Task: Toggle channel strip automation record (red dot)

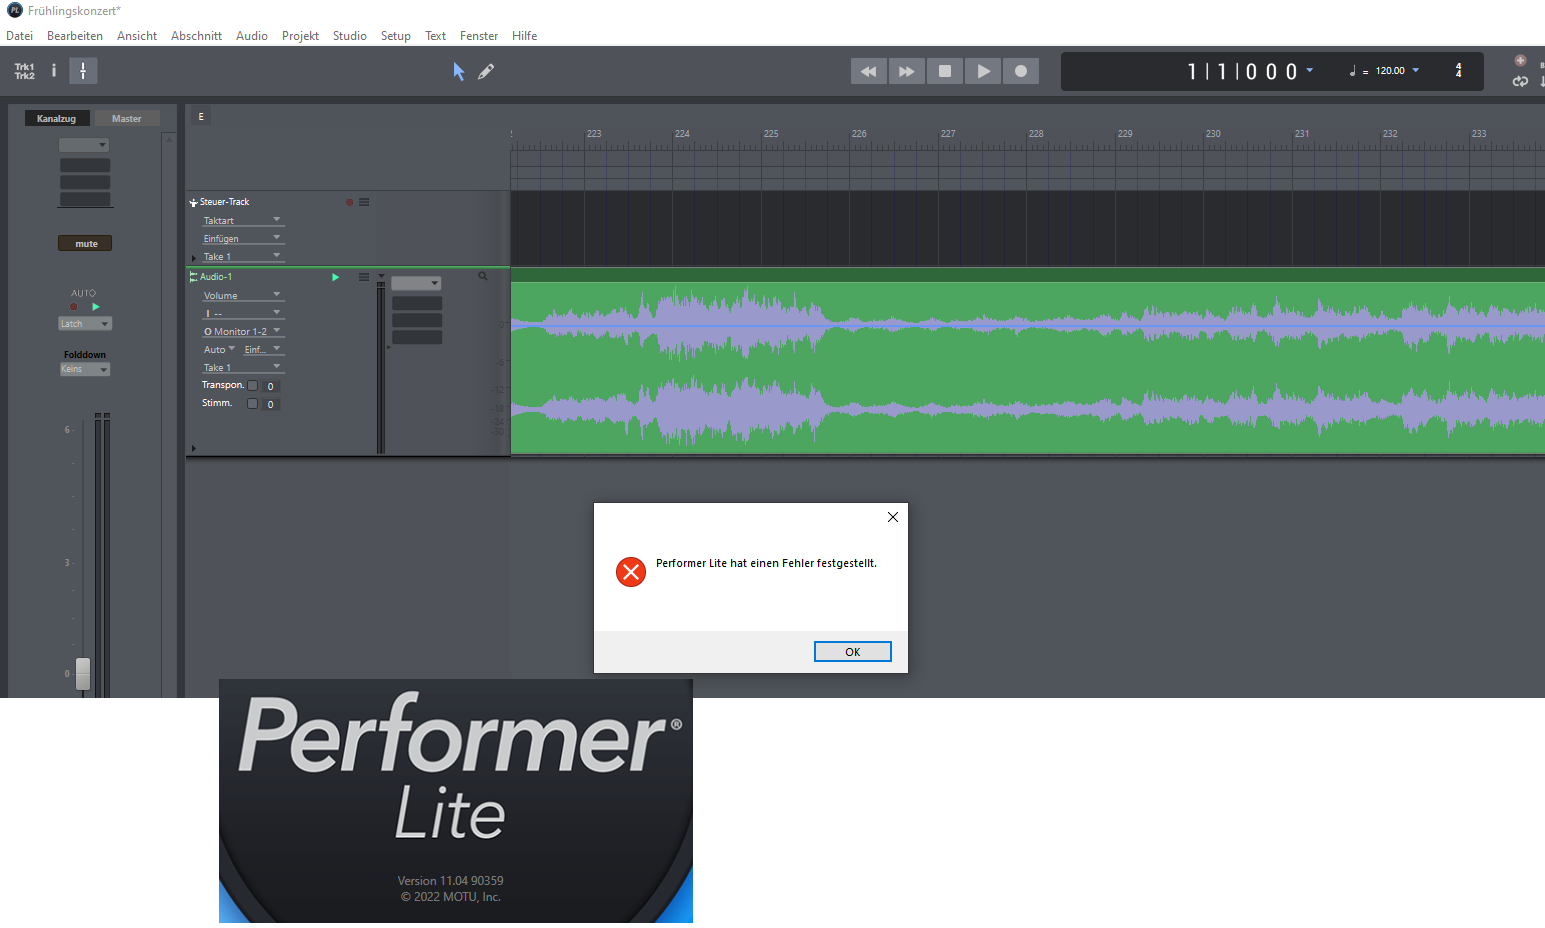Action: click(73, 307)
